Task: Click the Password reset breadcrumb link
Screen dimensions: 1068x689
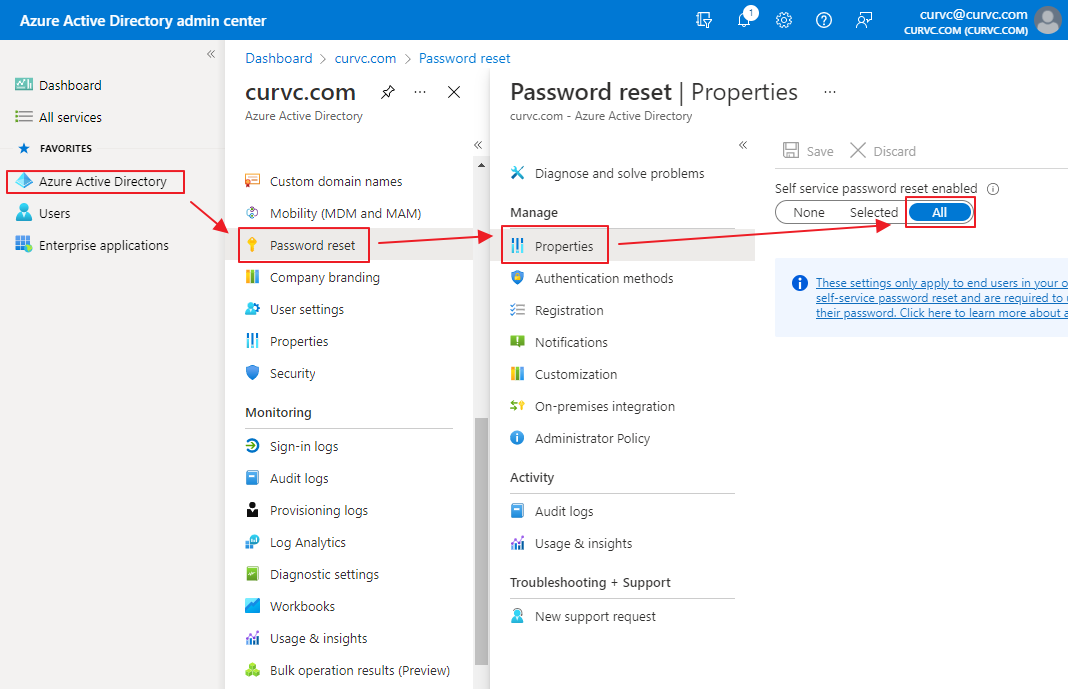Action: click(465, 59)
